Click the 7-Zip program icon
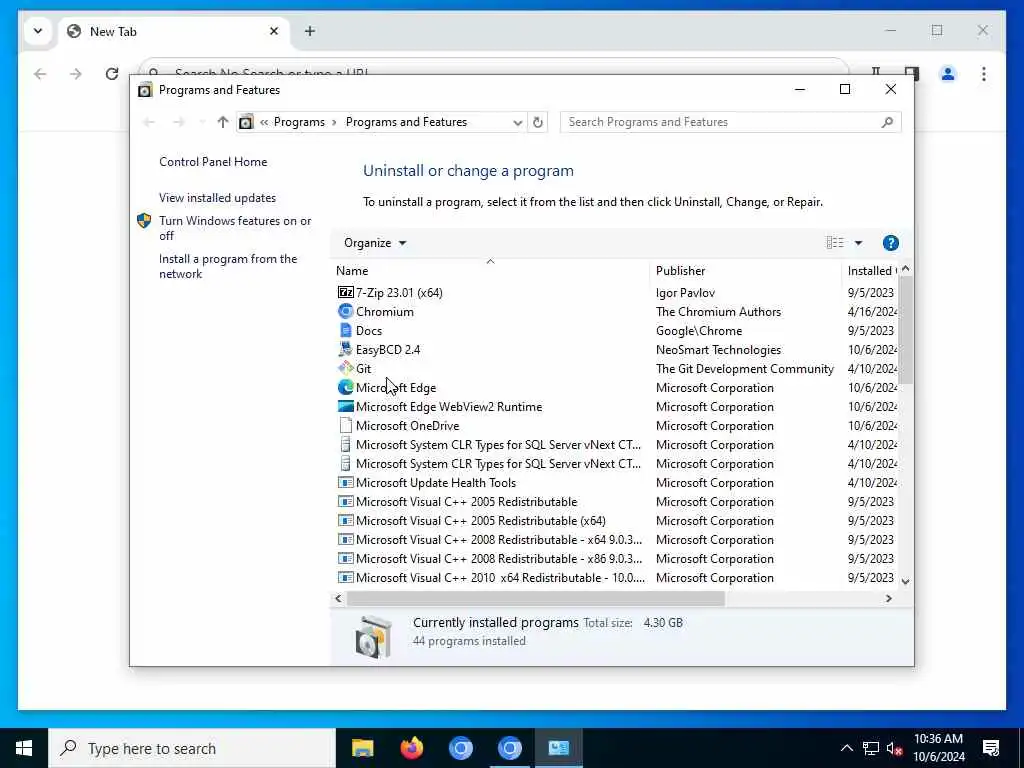The image size is (1024, 768). tap(345, 293)
